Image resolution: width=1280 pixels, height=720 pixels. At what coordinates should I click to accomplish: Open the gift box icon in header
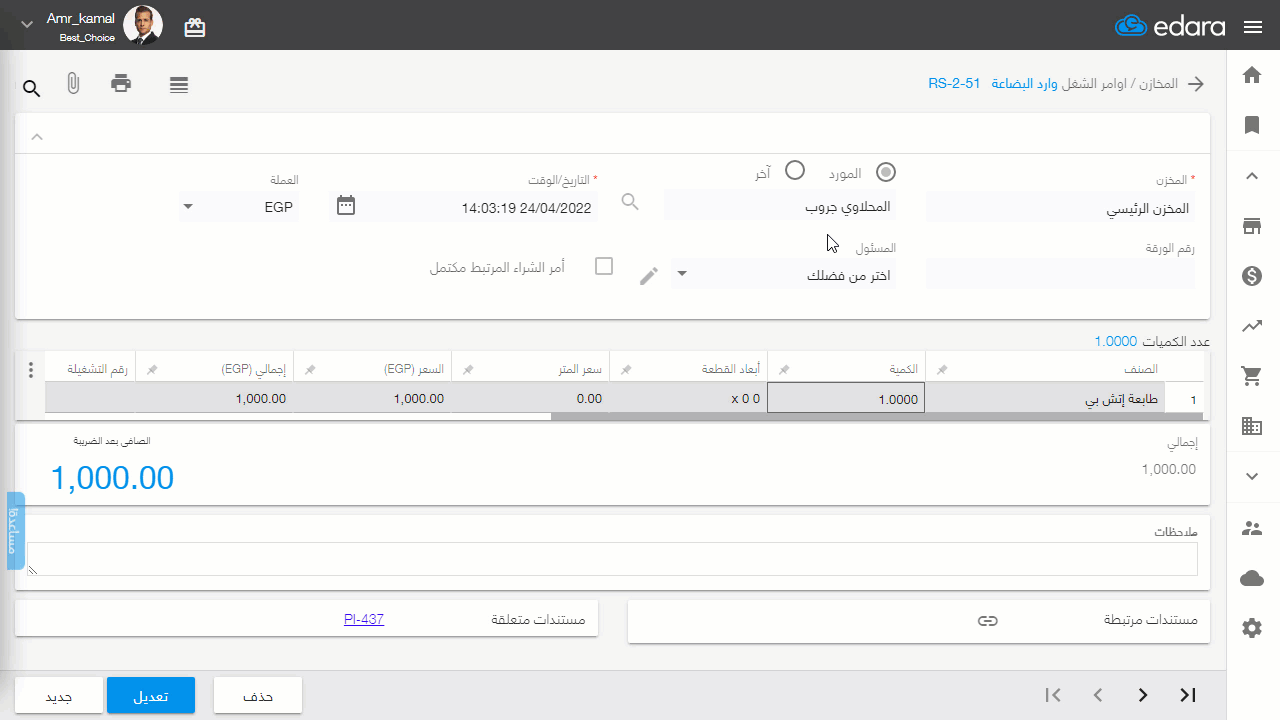(x=195, y=27)
